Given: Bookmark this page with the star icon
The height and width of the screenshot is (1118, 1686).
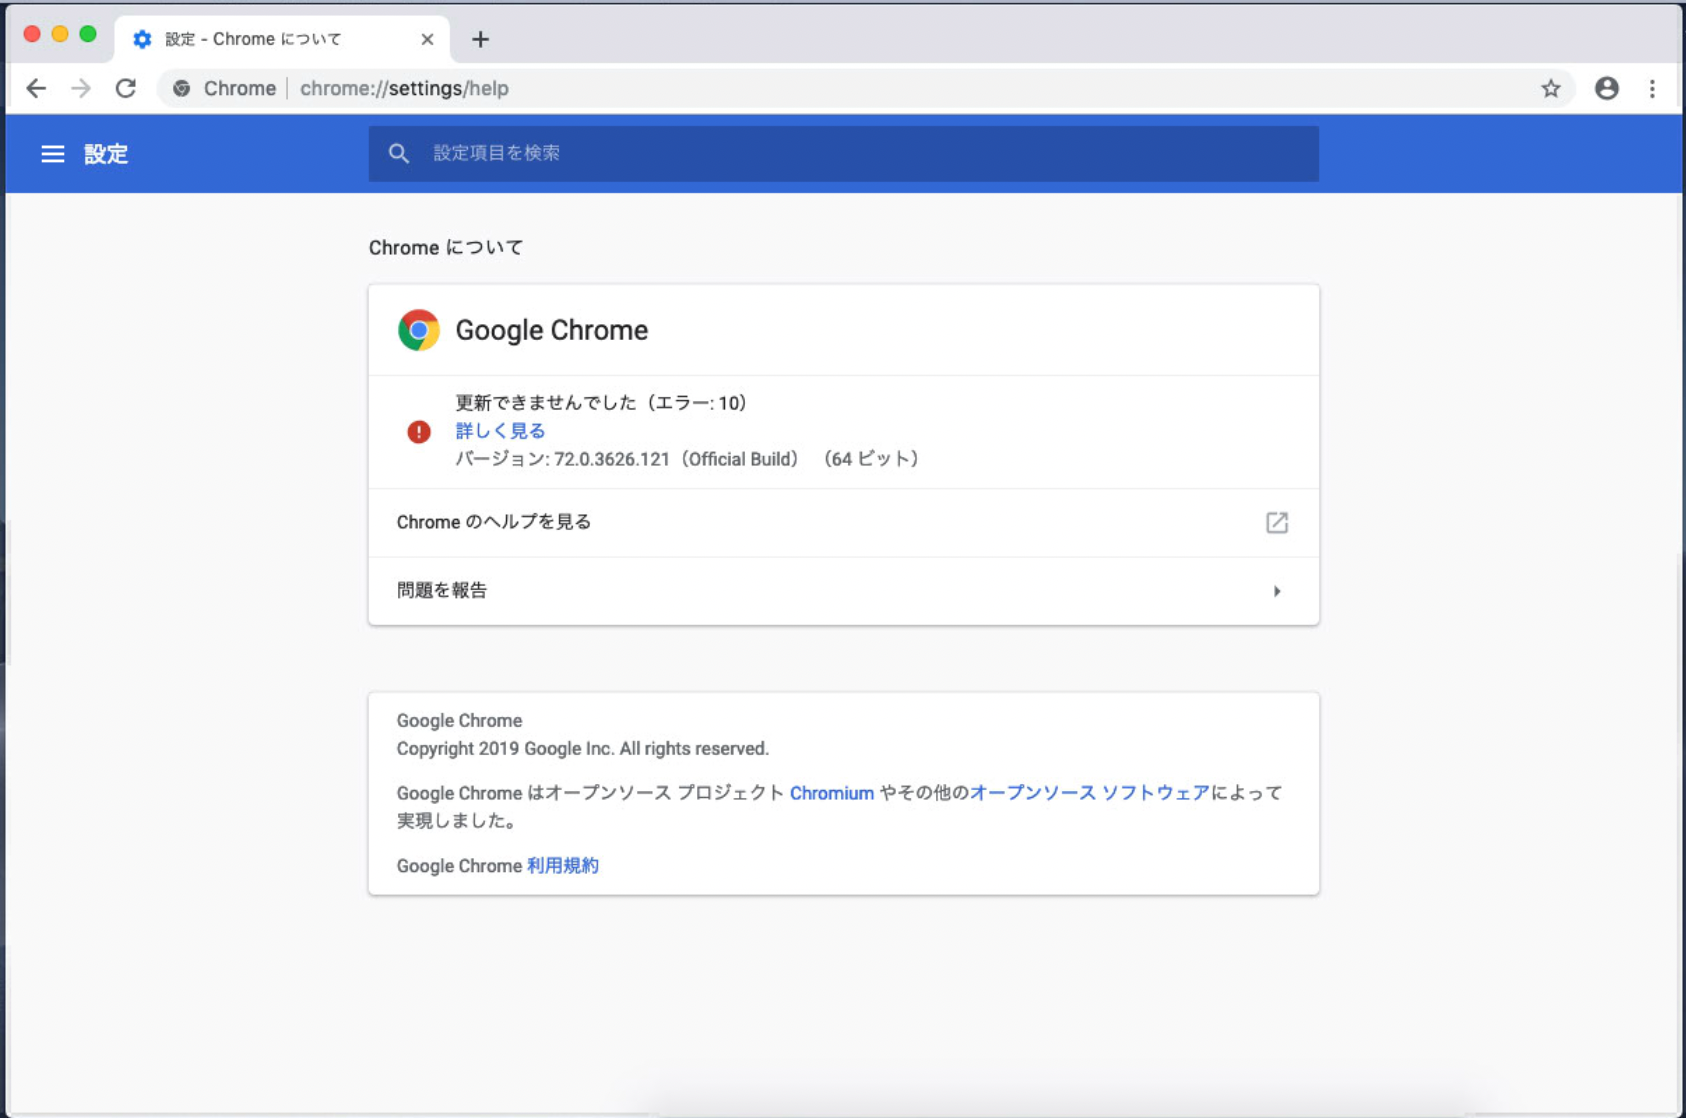Looking at the screenshot, I should (x=1551, y=89).
